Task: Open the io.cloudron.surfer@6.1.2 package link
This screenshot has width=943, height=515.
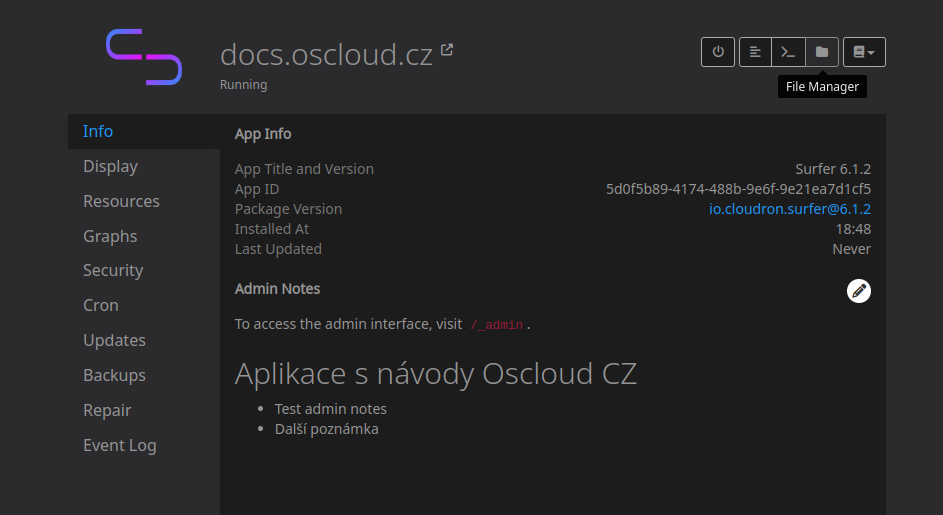Action: click(x=789, y=209)
